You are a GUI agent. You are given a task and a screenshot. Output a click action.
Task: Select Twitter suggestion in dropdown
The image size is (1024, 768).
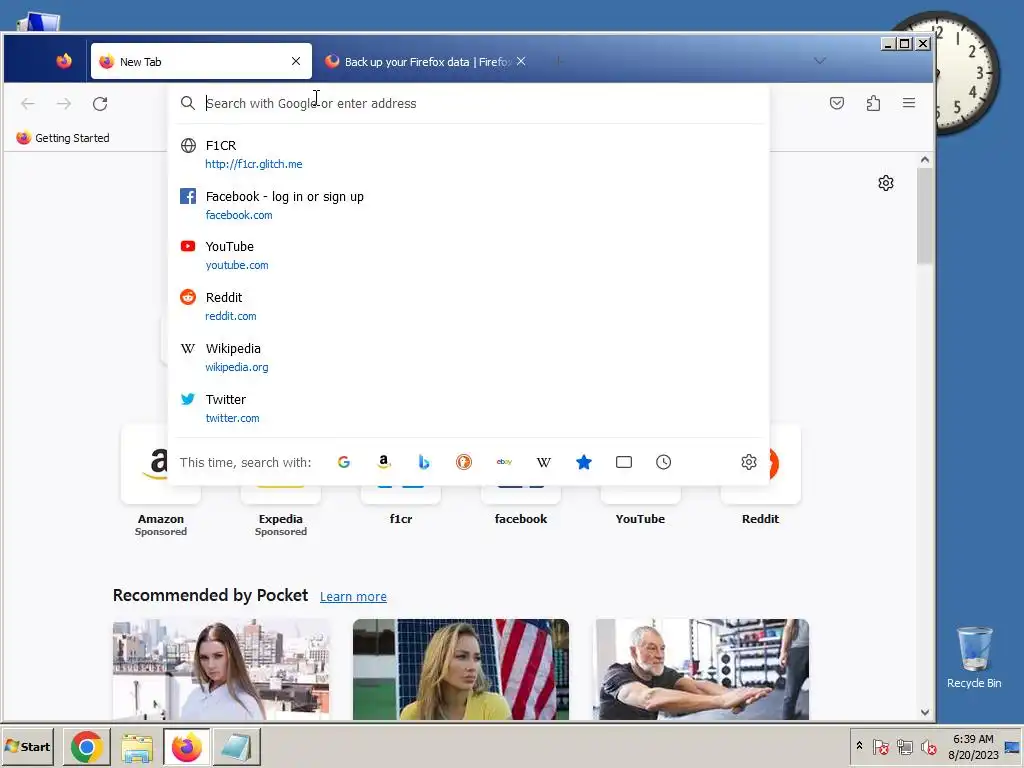[x=469, y=408]
